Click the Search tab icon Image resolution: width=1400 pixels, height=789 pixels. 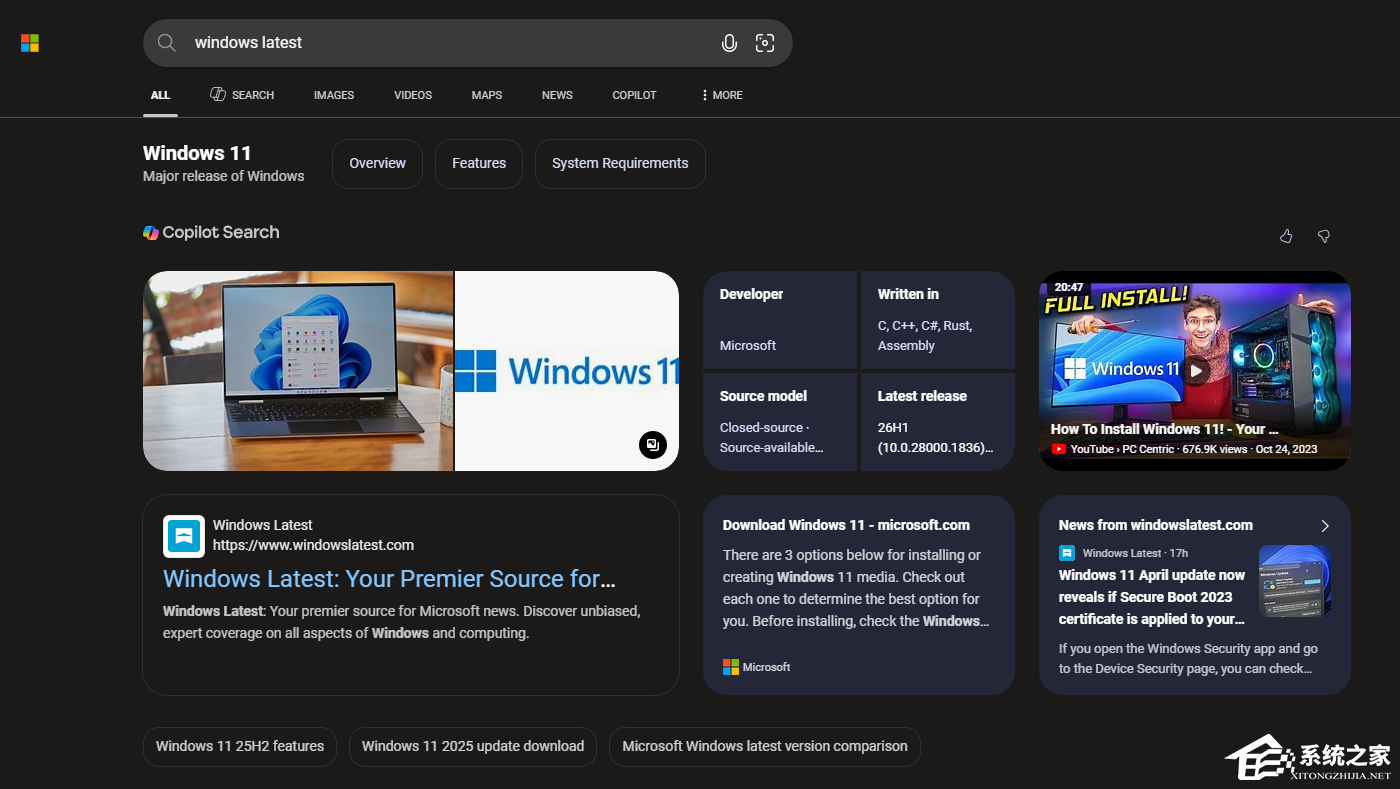[x=218, y=94]
